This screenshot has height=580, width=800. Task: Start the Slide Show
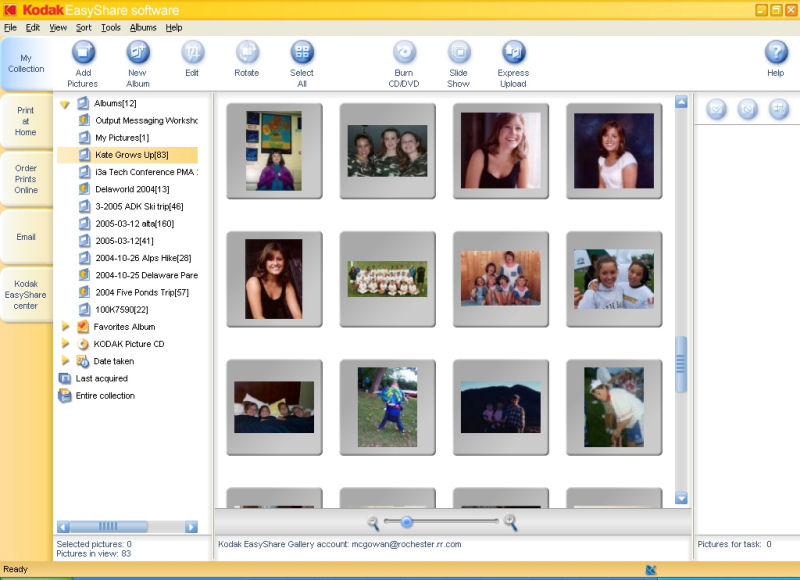click(x=459, y=53)
